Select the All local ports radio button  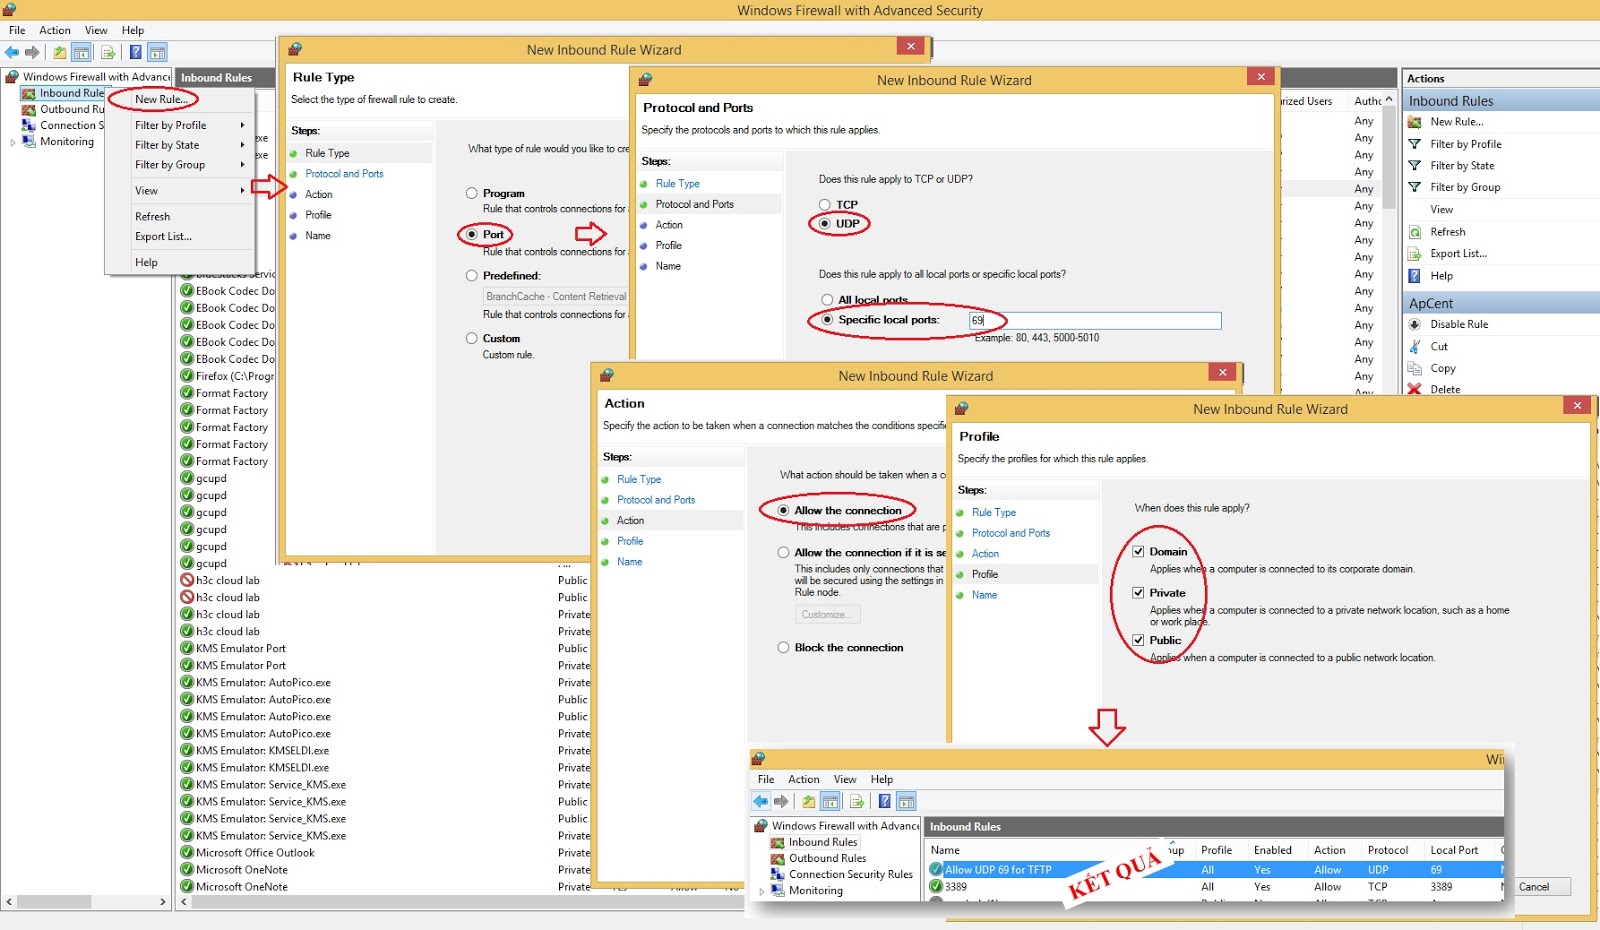[x=827, y=300]
